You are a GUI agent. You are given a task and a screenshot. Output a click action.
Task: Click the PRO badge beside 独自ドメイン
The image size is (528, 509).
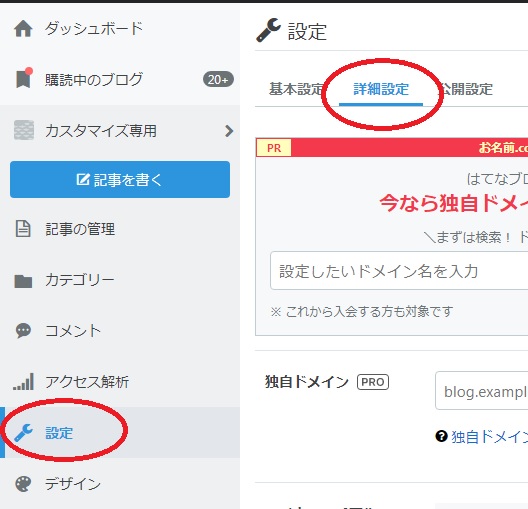373,382
